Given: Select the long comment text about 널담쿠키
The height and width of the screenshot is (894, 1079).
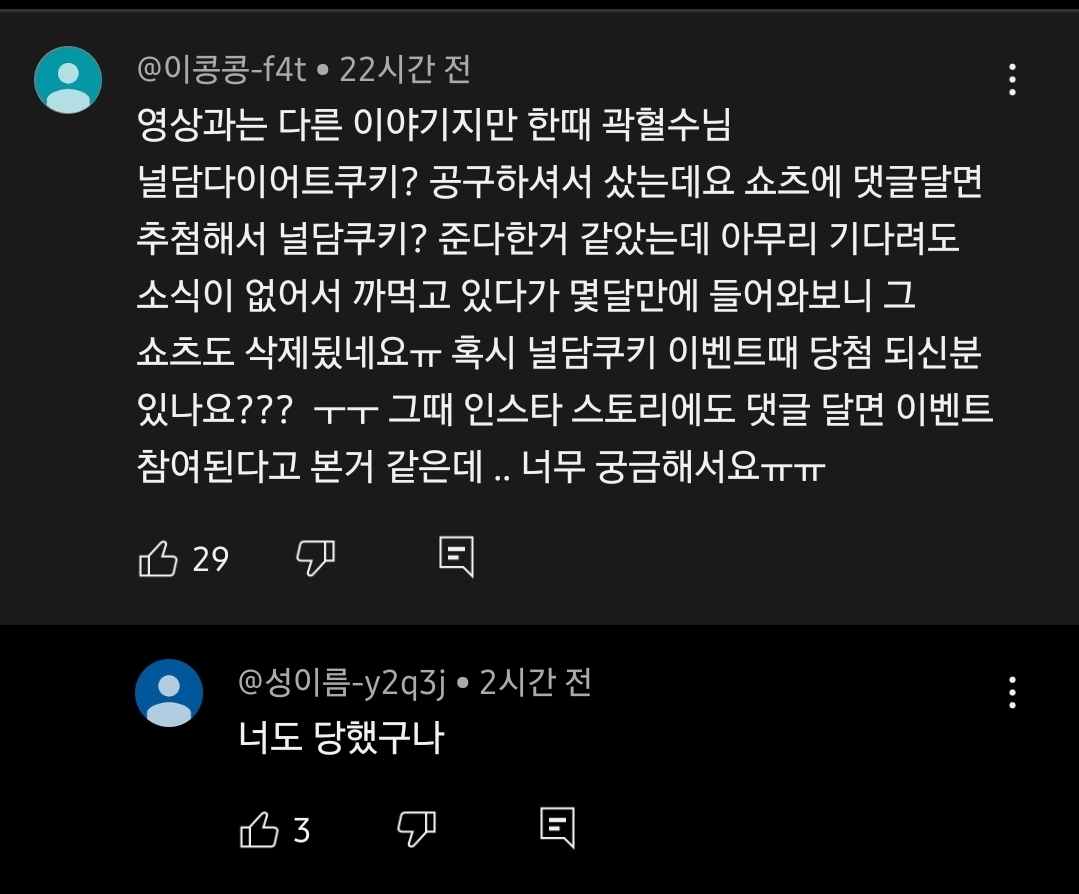Looking at the screenshot, I should [x=564, y=295].
